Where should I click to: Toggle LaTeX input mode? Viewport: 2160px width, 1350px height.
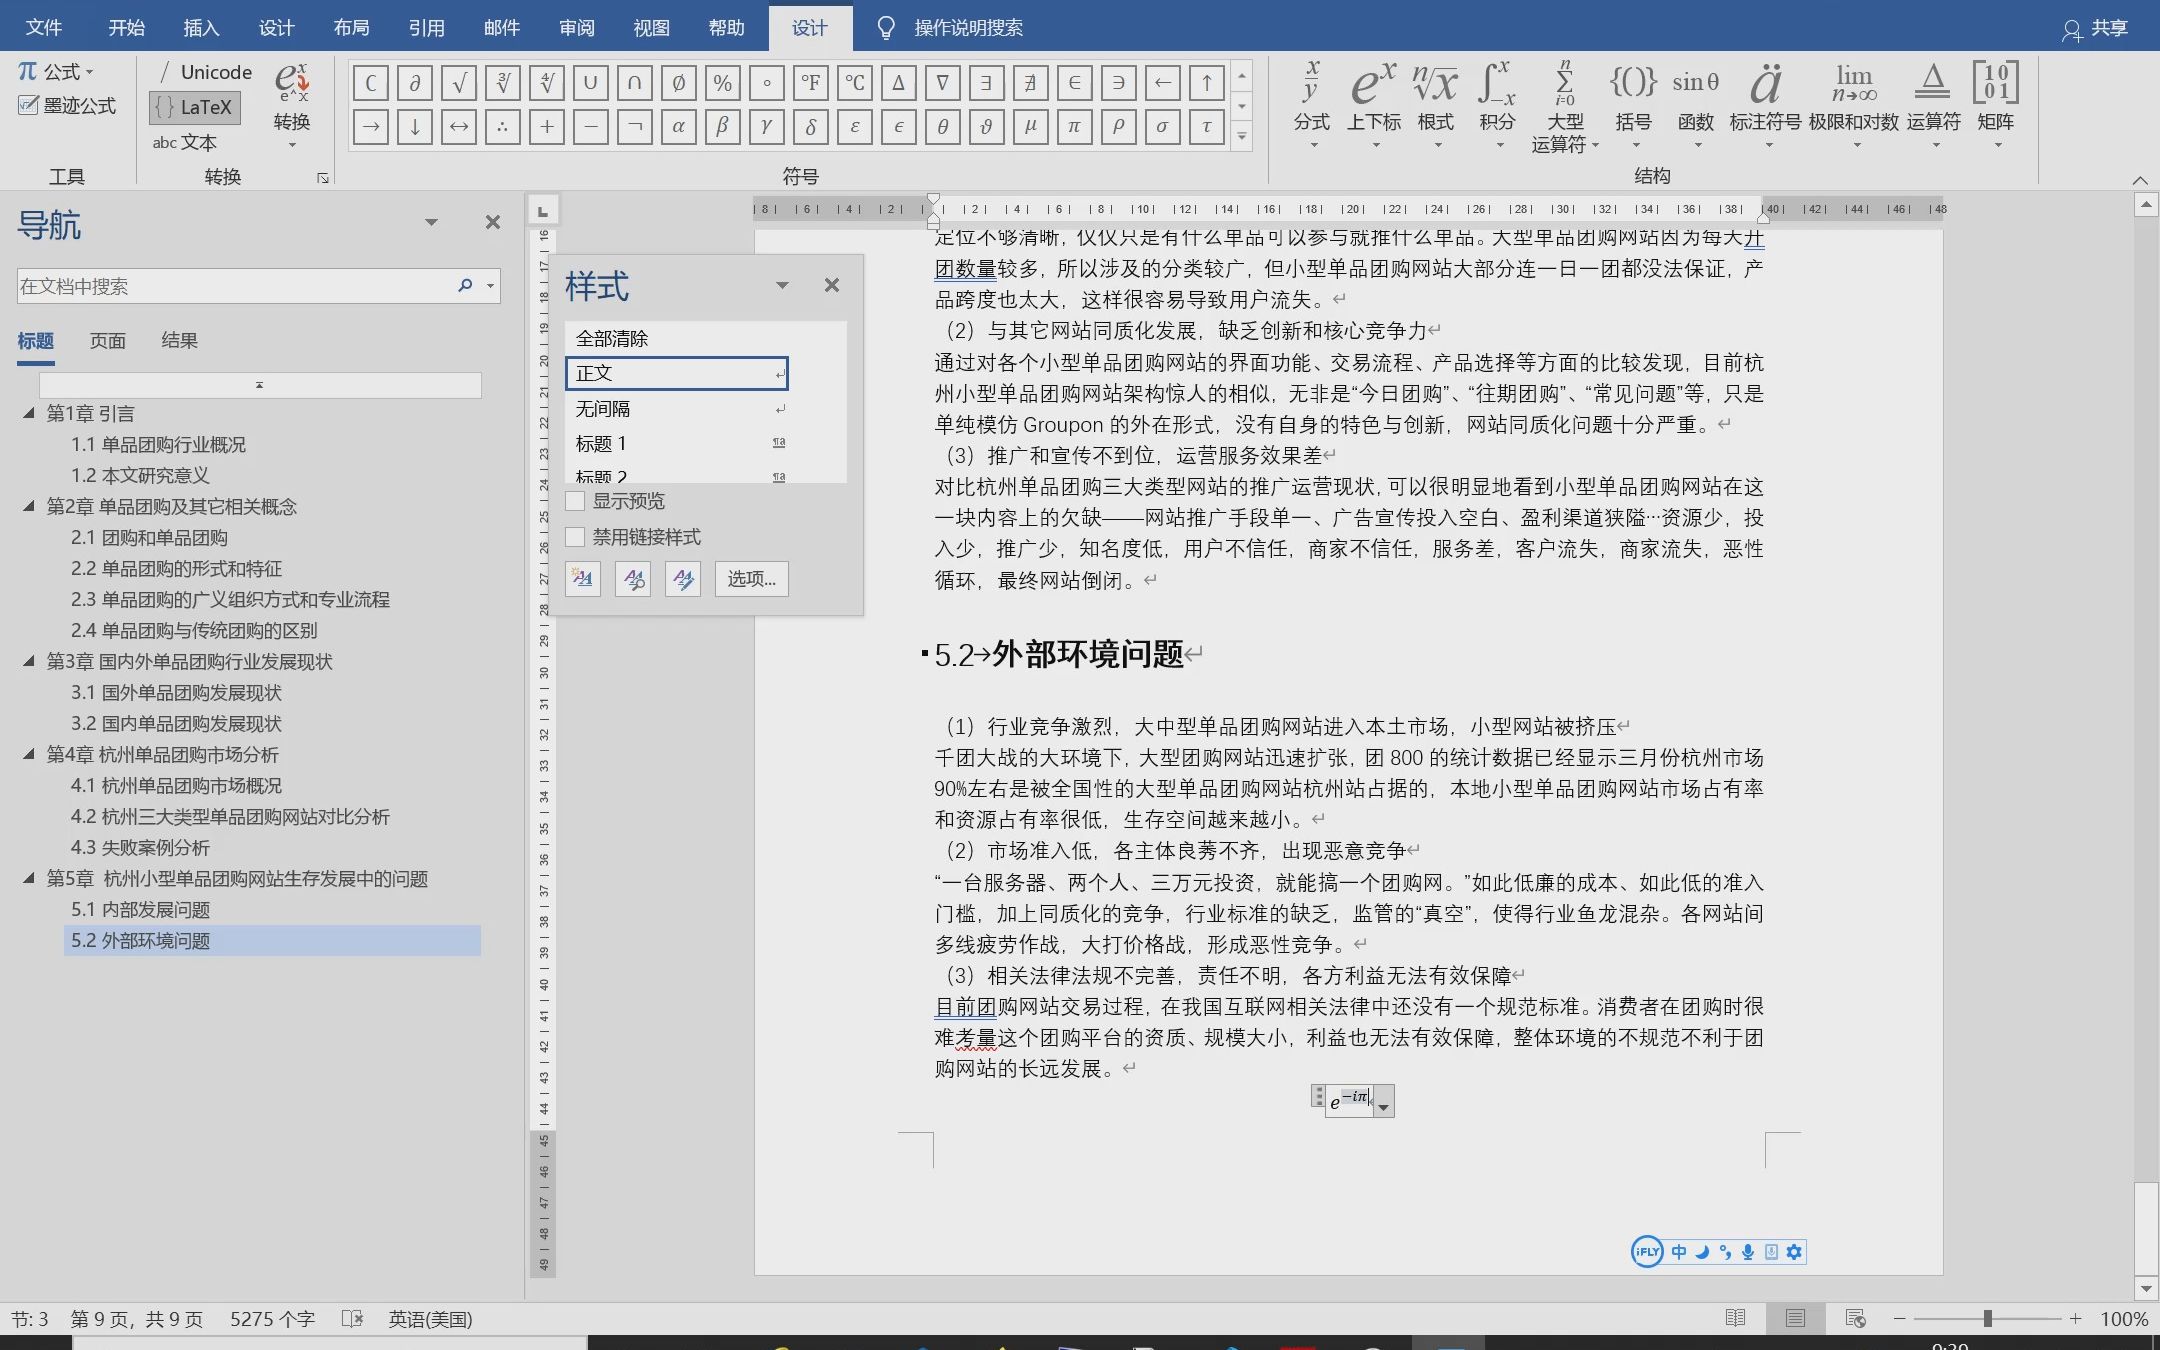pos(194,107)
